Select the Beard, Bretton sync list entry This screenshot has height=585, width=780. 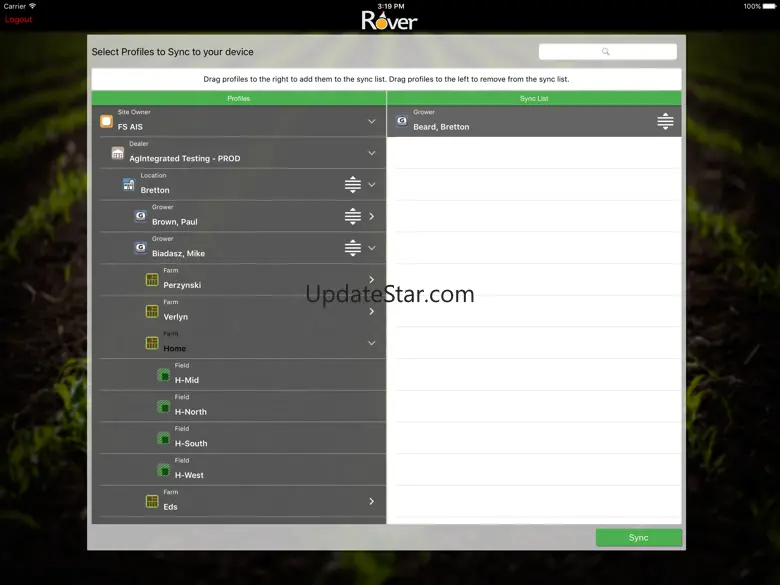(534, 121)
